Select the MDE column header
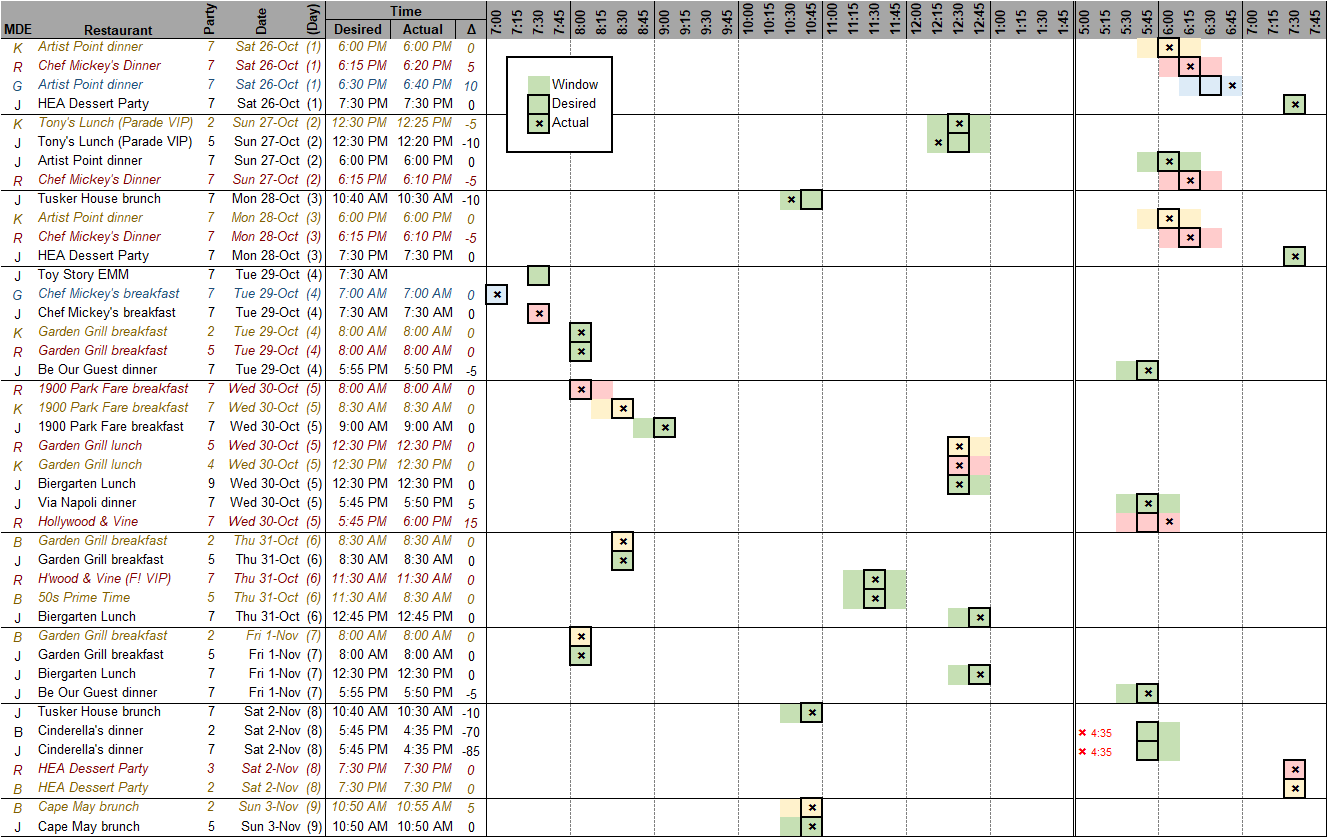The width and height of the screenshot is (1327, 837). (18, 30)
